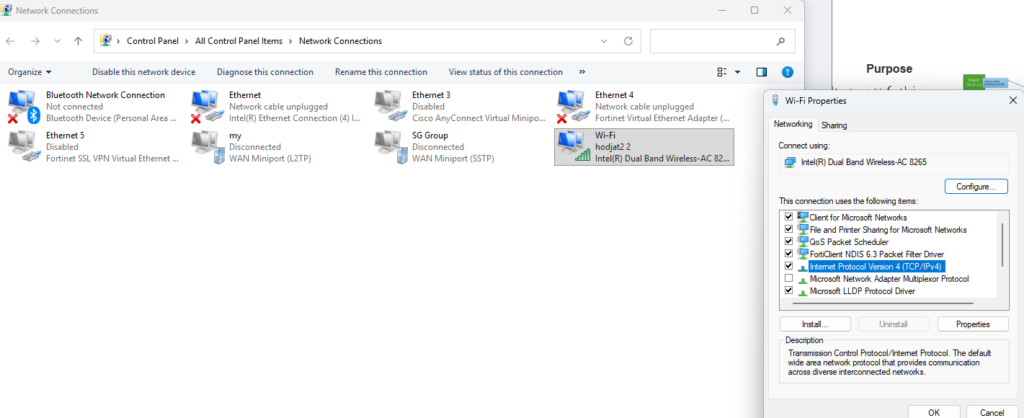Image resolution: width=1024 pixels, height=418 pixels.
Task: Enable Microsoft Network Adapter Multiplexor Protocol checkbox
Action: click(789, 278)
